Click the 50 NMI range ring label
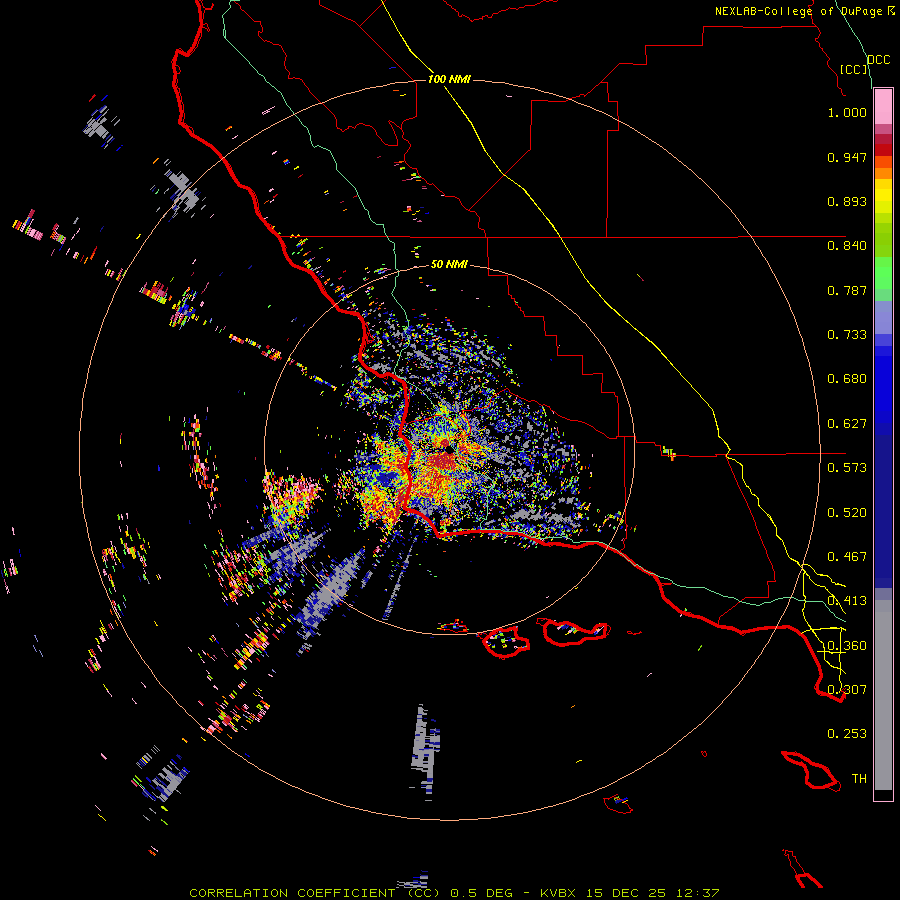The height and width of the screenshot is (900, 900). click(x=449, y=265)
